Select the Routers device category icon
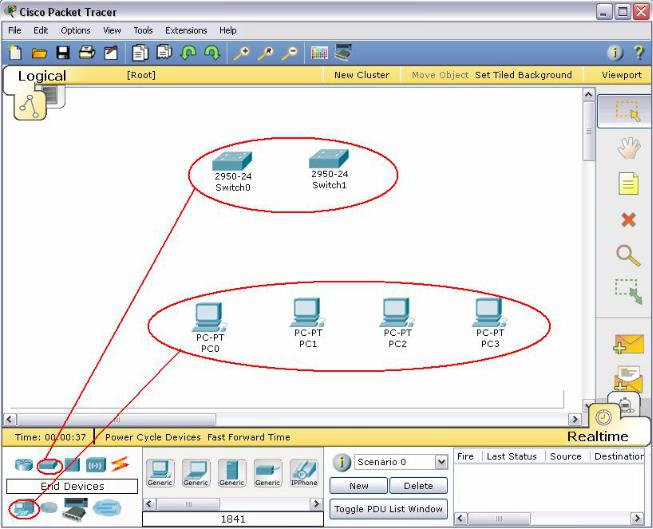 [x=24, y=464]
